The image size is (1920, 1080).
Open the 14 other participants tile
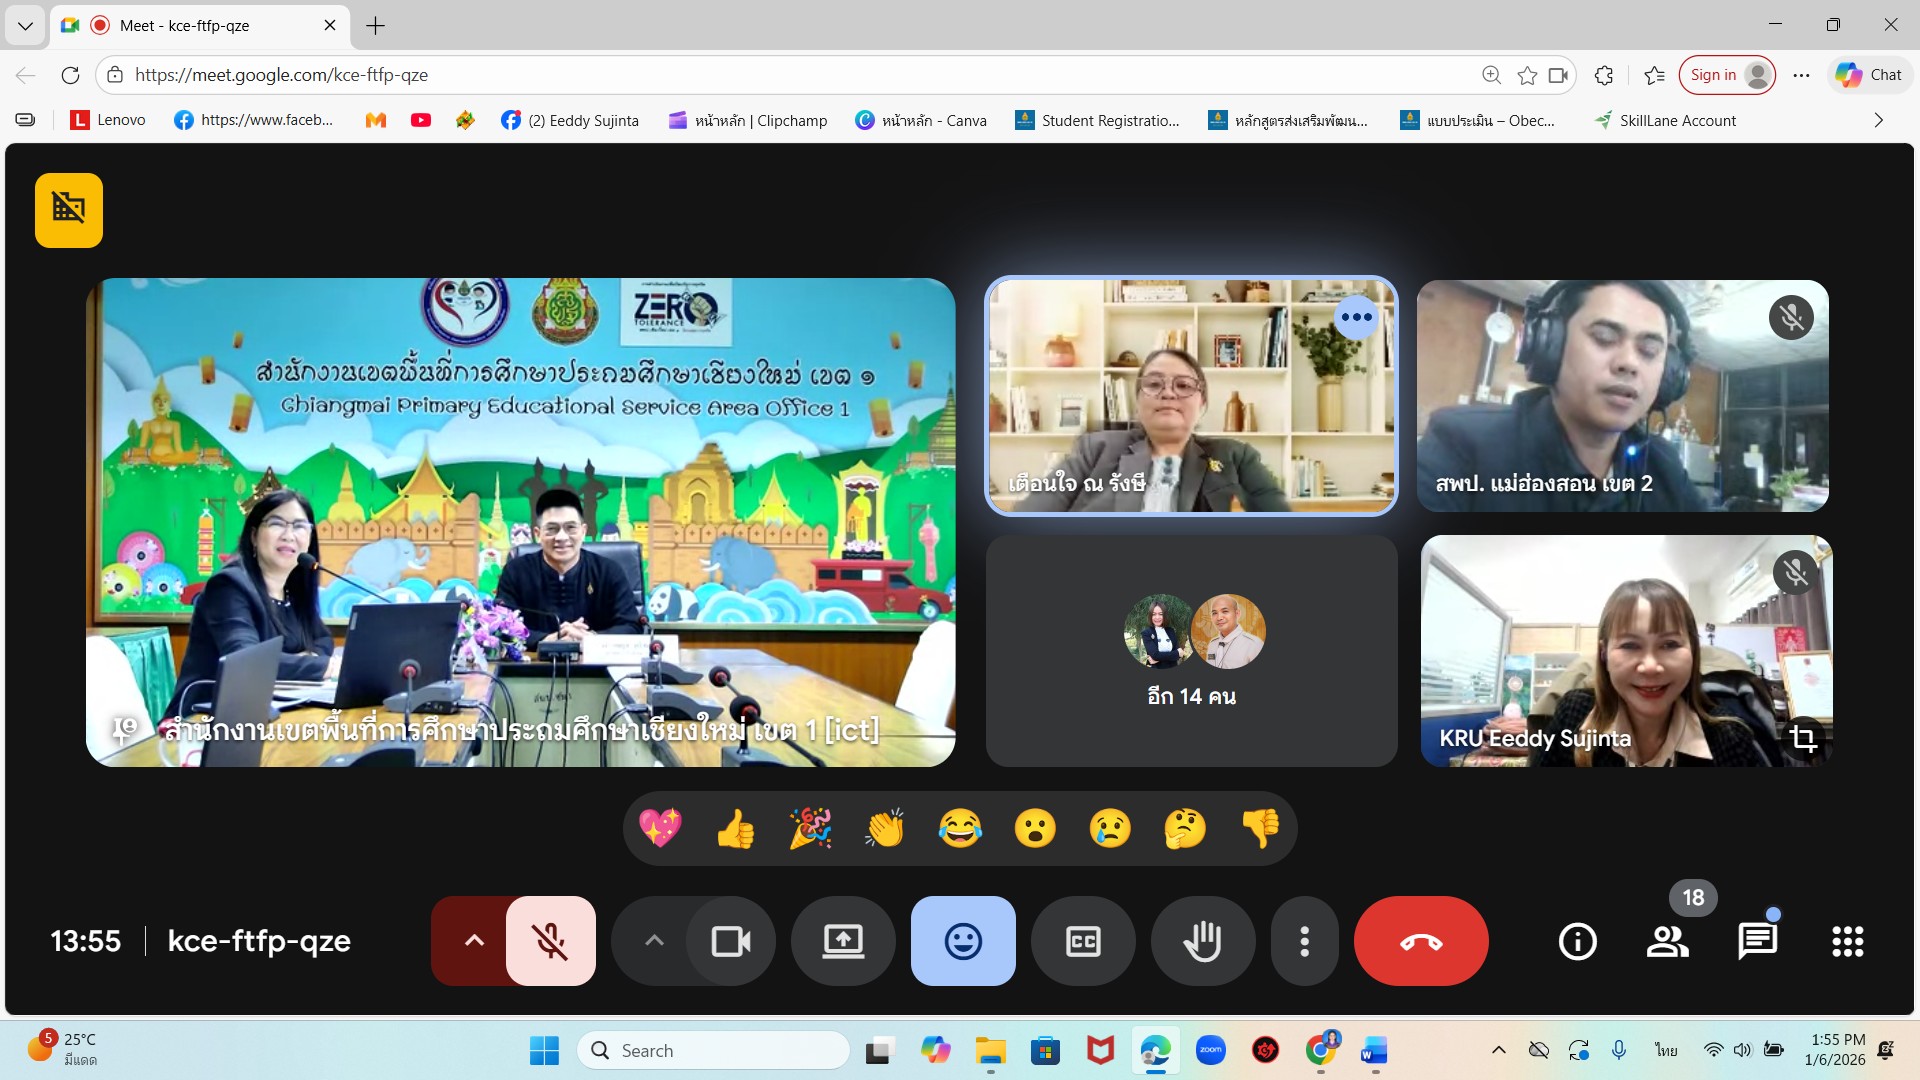click(1191, 651)
